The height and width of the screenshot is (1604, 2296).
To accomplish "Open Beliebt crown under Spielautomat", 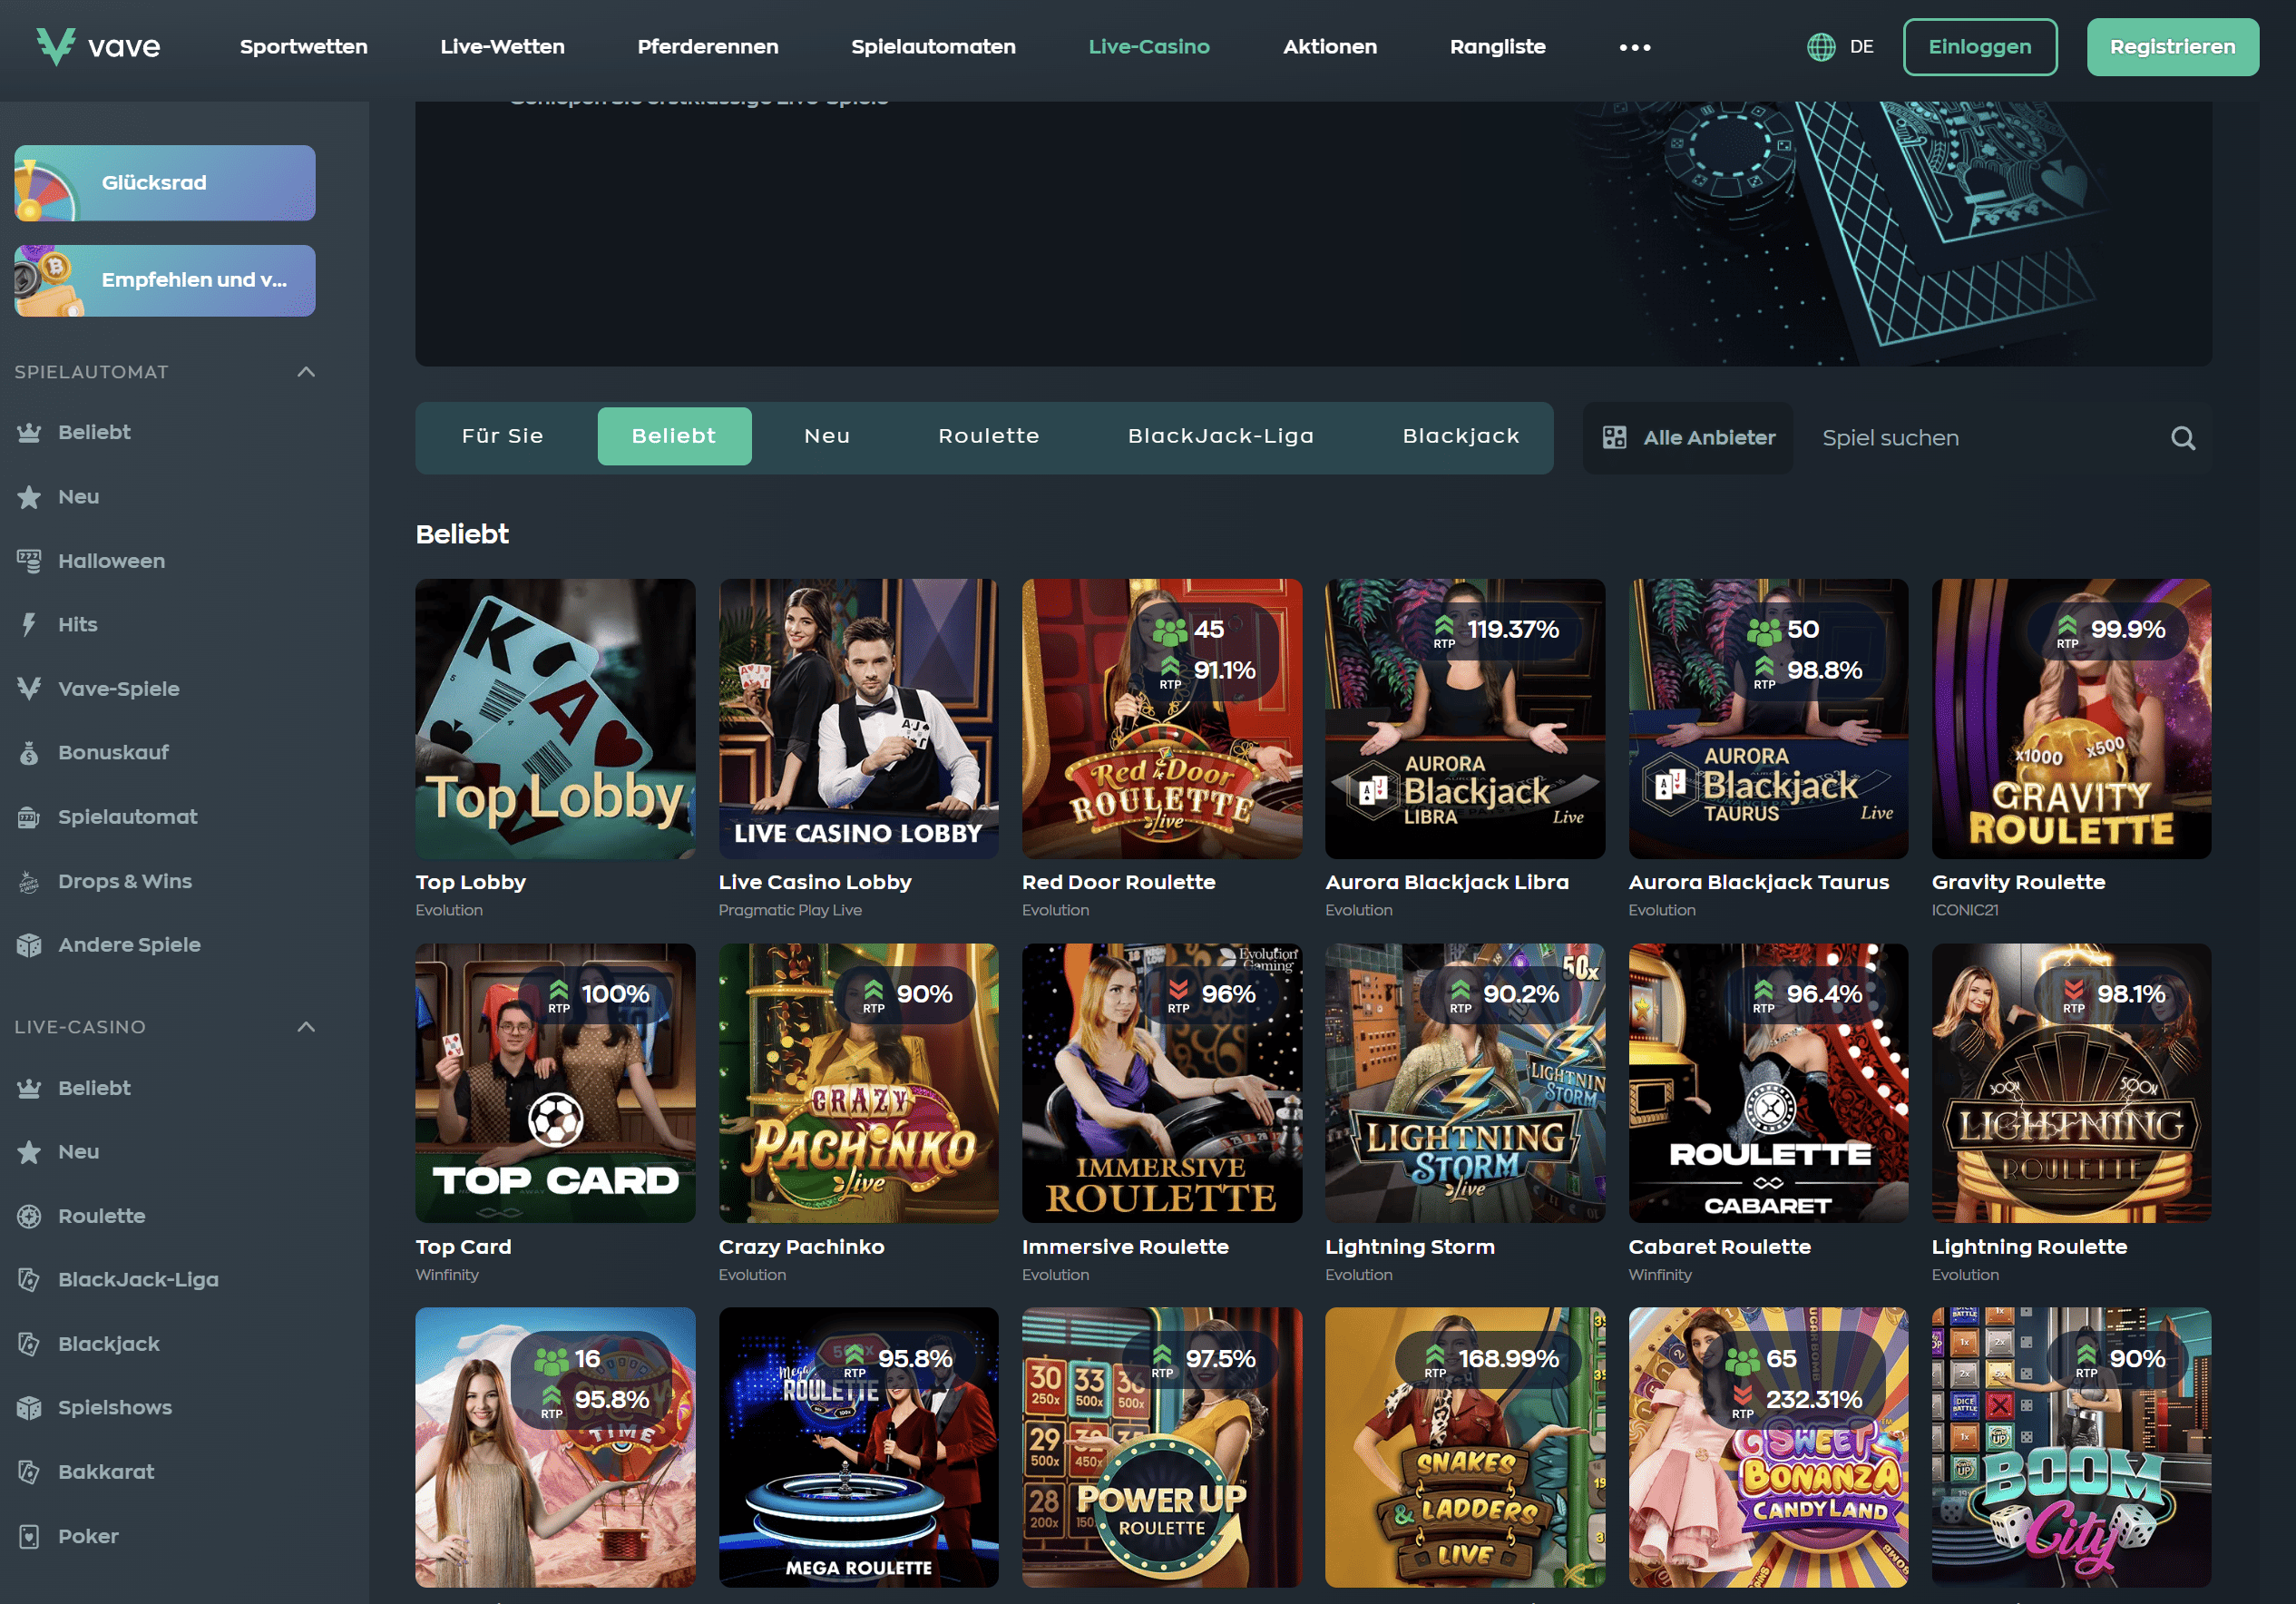I will 29,432.
